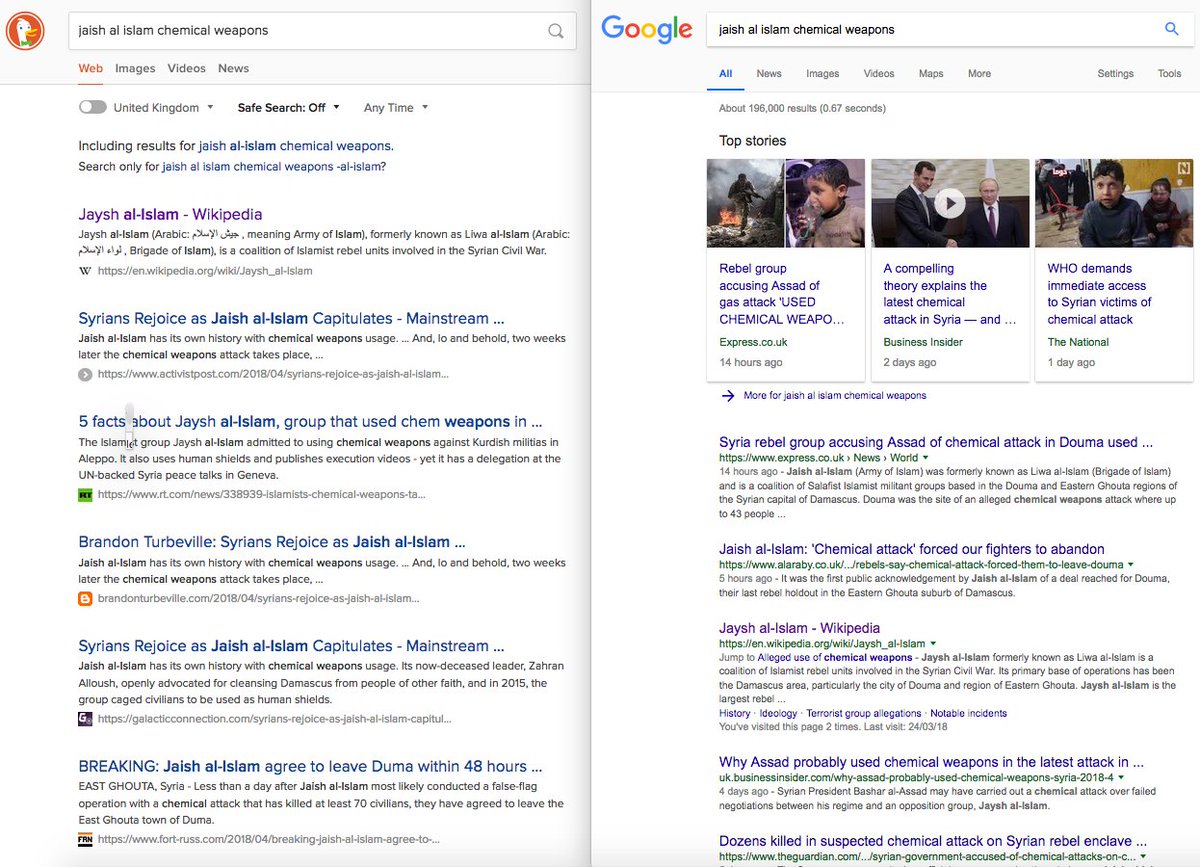Viewport: 1200px width, 867px height.
Task: Select the DuckDuckGo Web tab
Action: pyautogui.click(x=91, y=69)
